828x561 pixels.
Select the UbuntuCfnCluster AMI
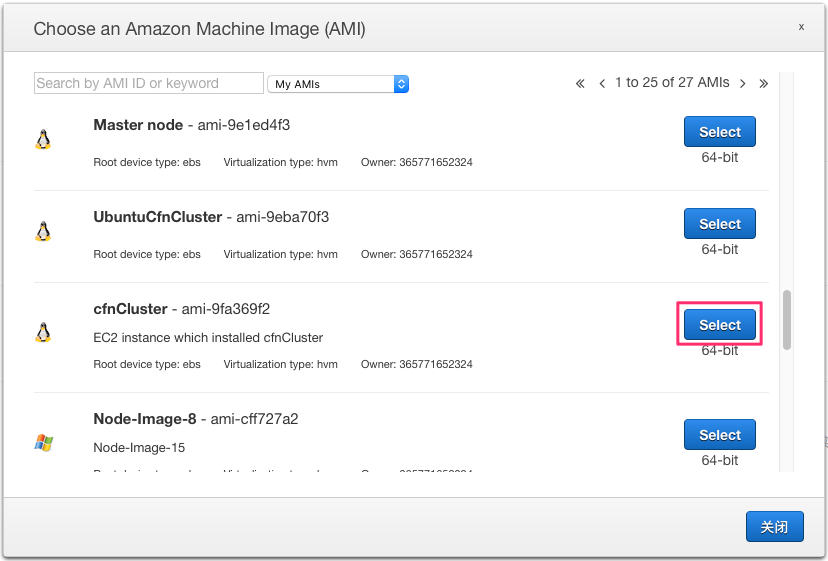(x=720, y=223)
